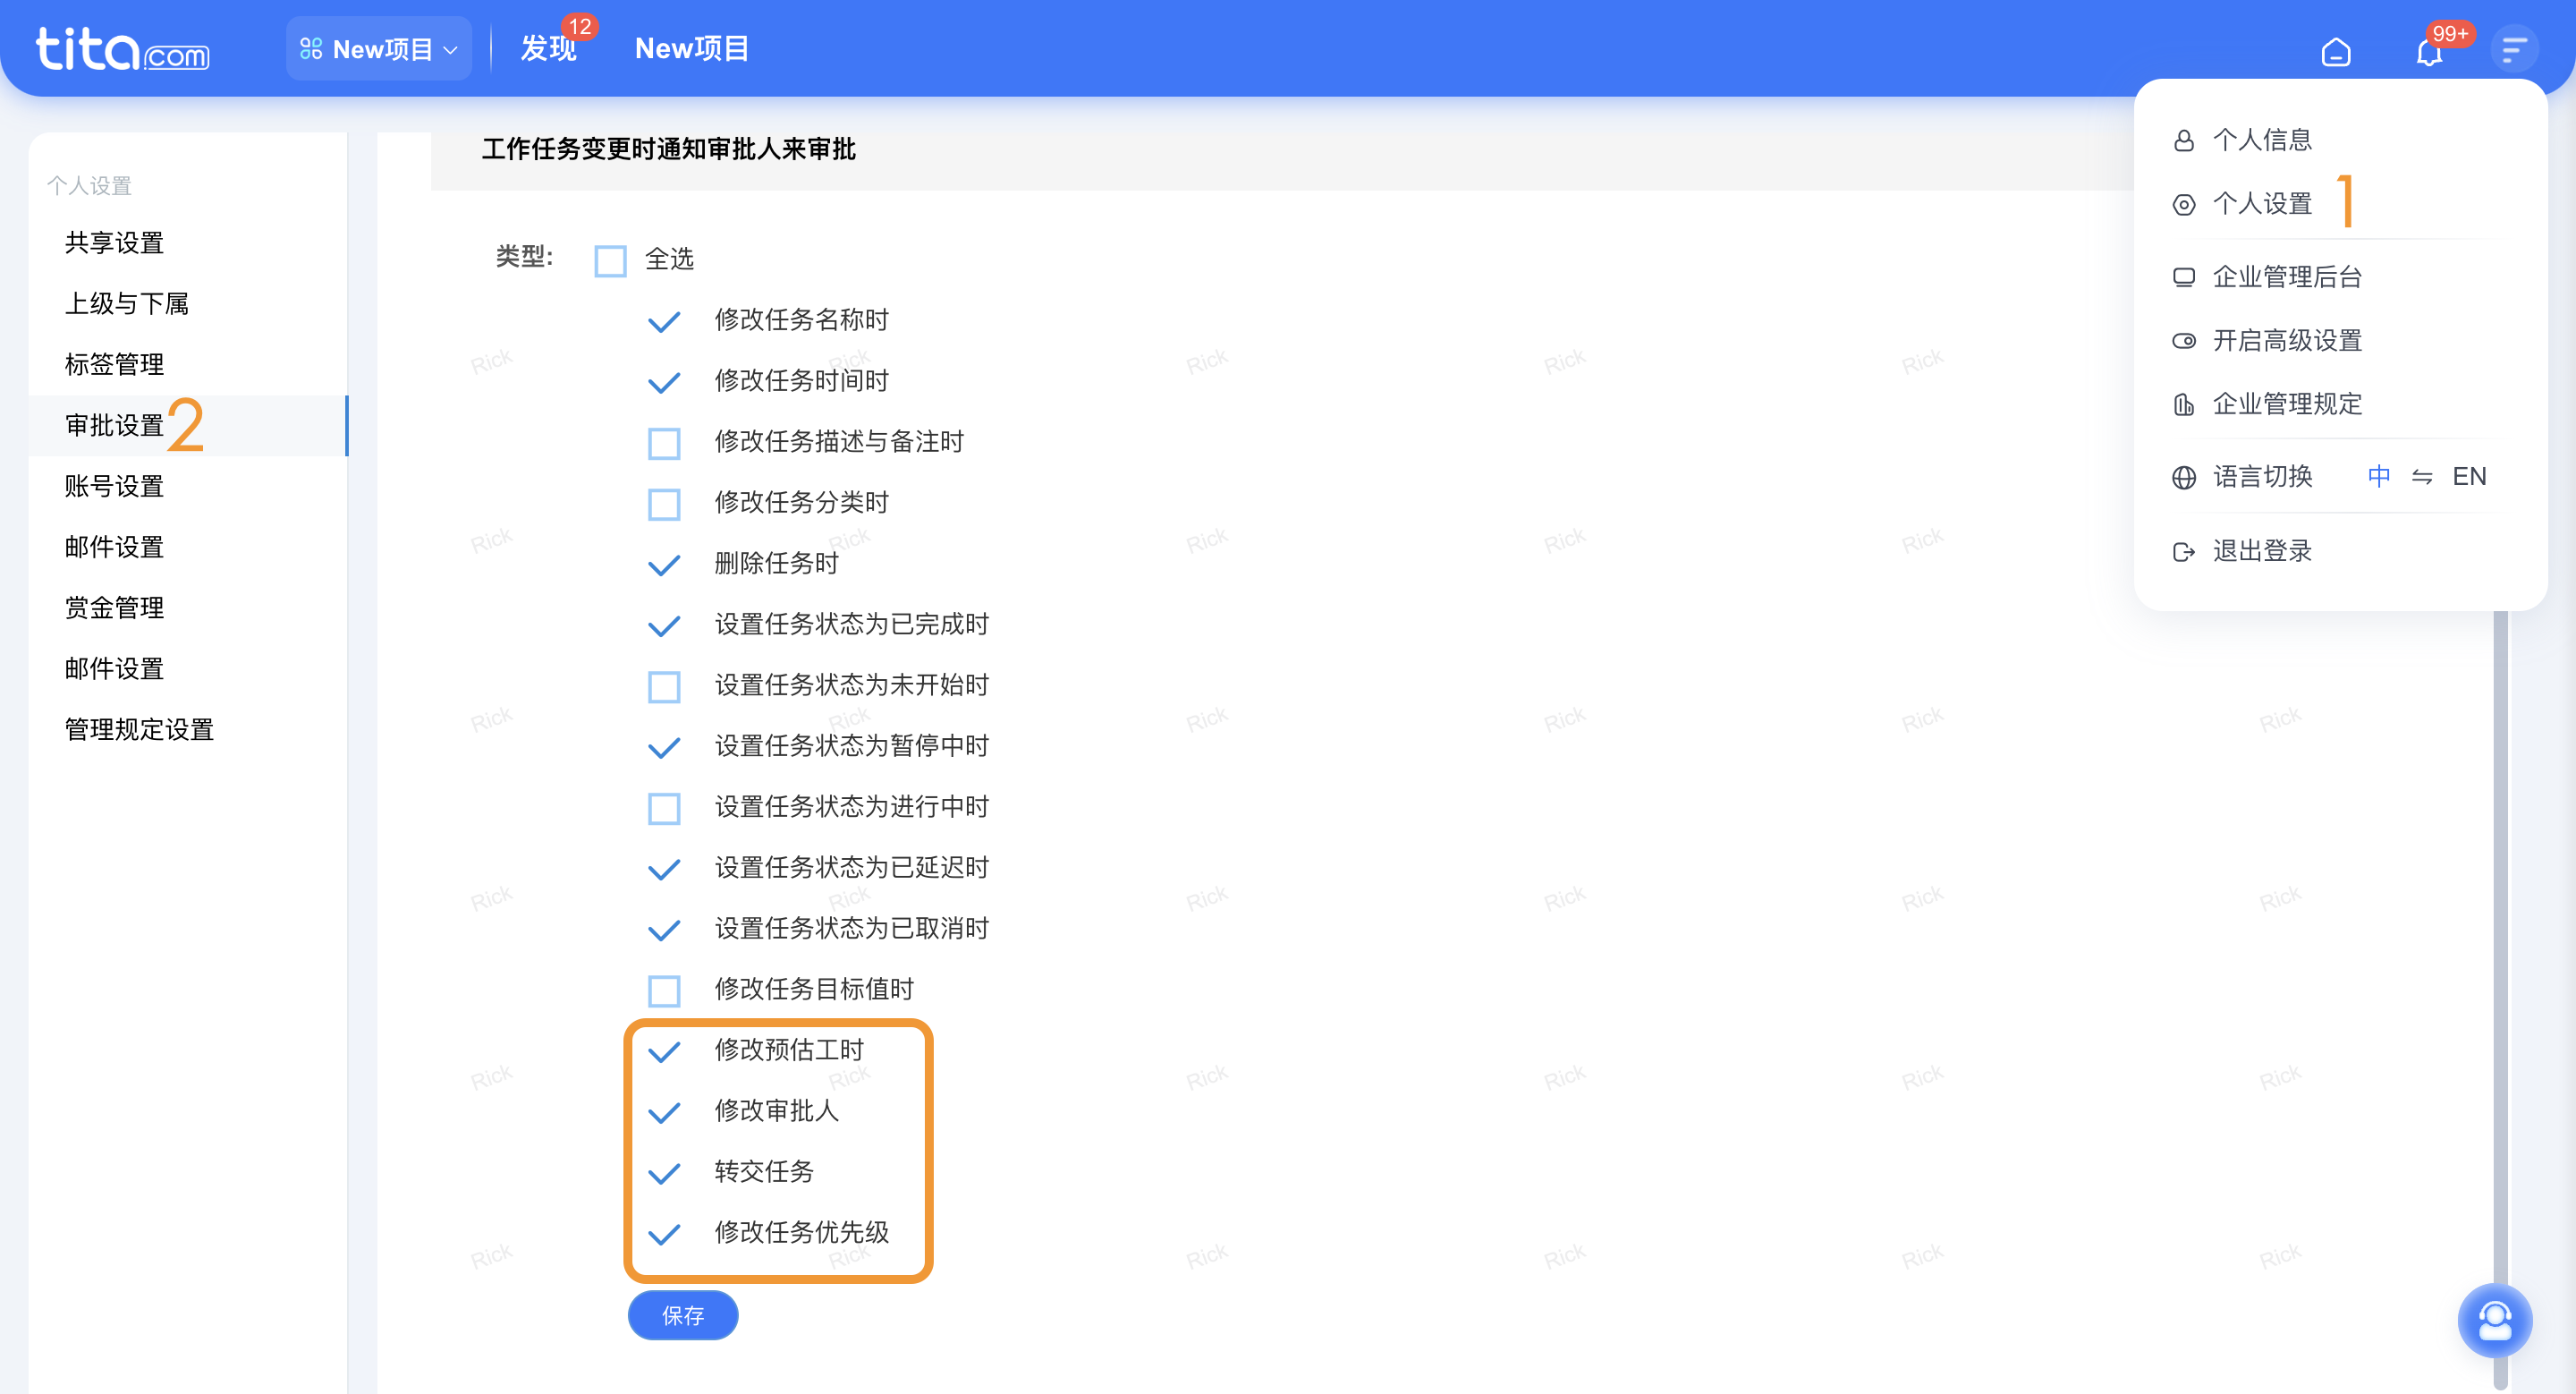Click the 保存 button
Screen dimensions: 2576x1394
683,1316
